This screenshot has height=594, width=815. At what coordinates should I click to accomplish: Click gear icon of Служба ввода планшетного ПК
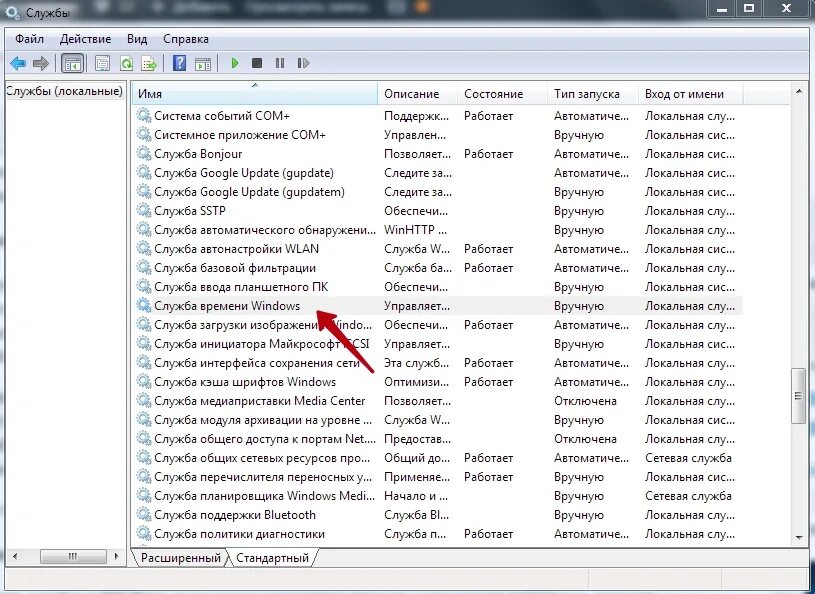pyautogui.click(x=143, y=286)
